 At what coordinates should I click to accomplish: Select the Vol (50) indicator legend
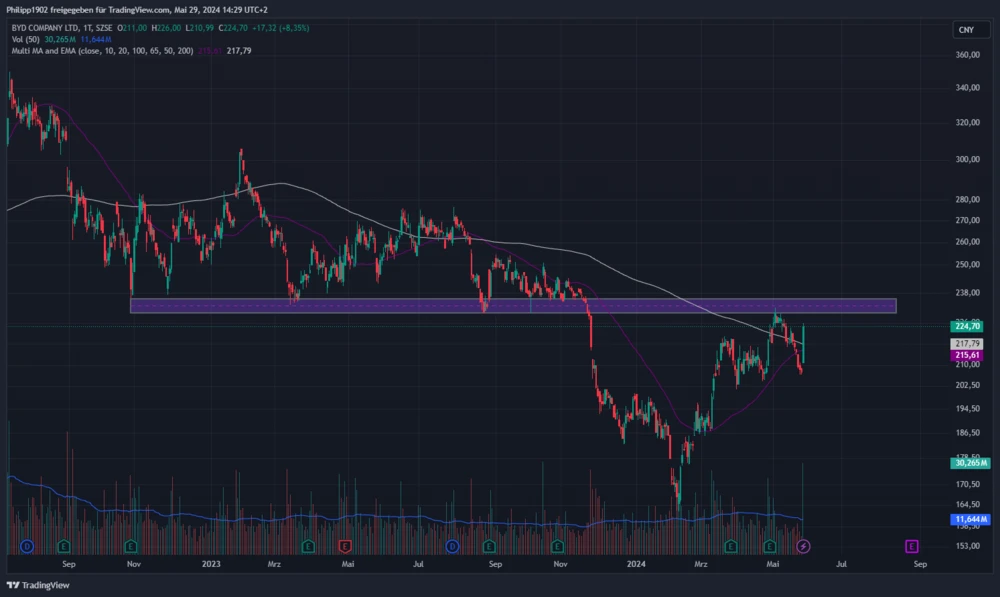22,39
